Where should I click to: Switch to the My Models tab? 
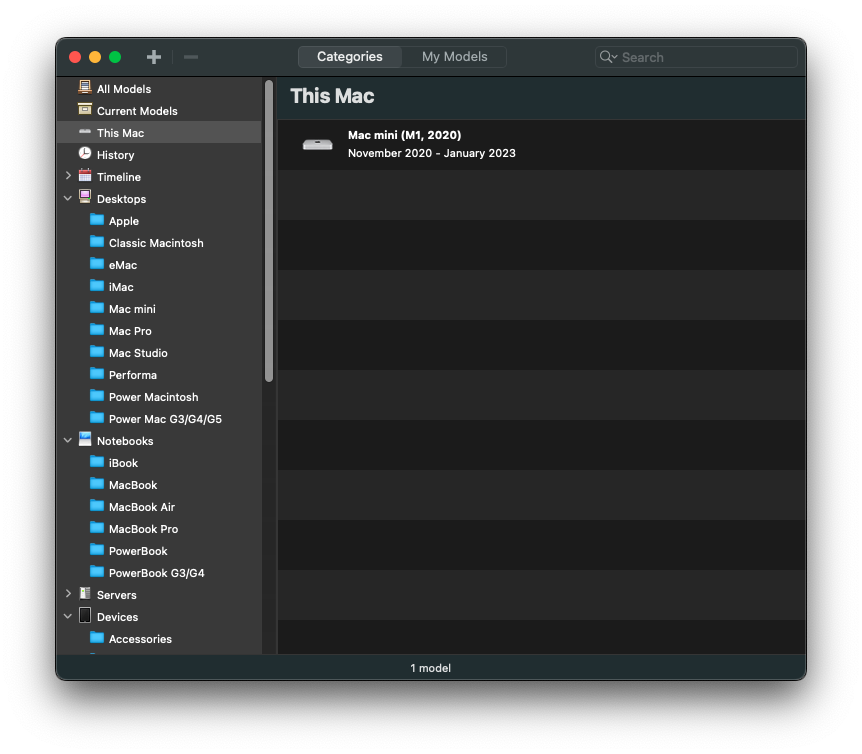pos(454,57)
